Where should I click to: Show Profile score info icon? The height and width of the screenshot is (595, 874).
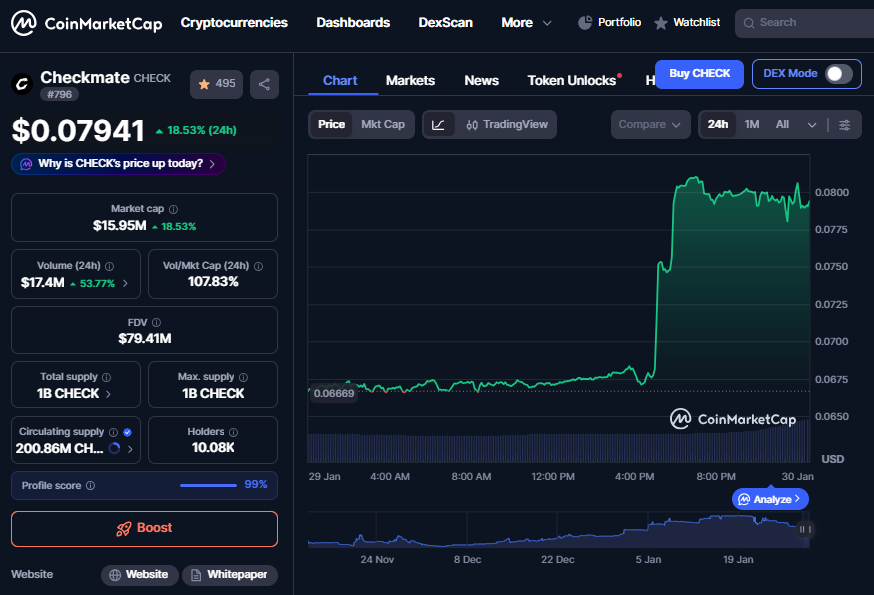(x=90, y=486)
